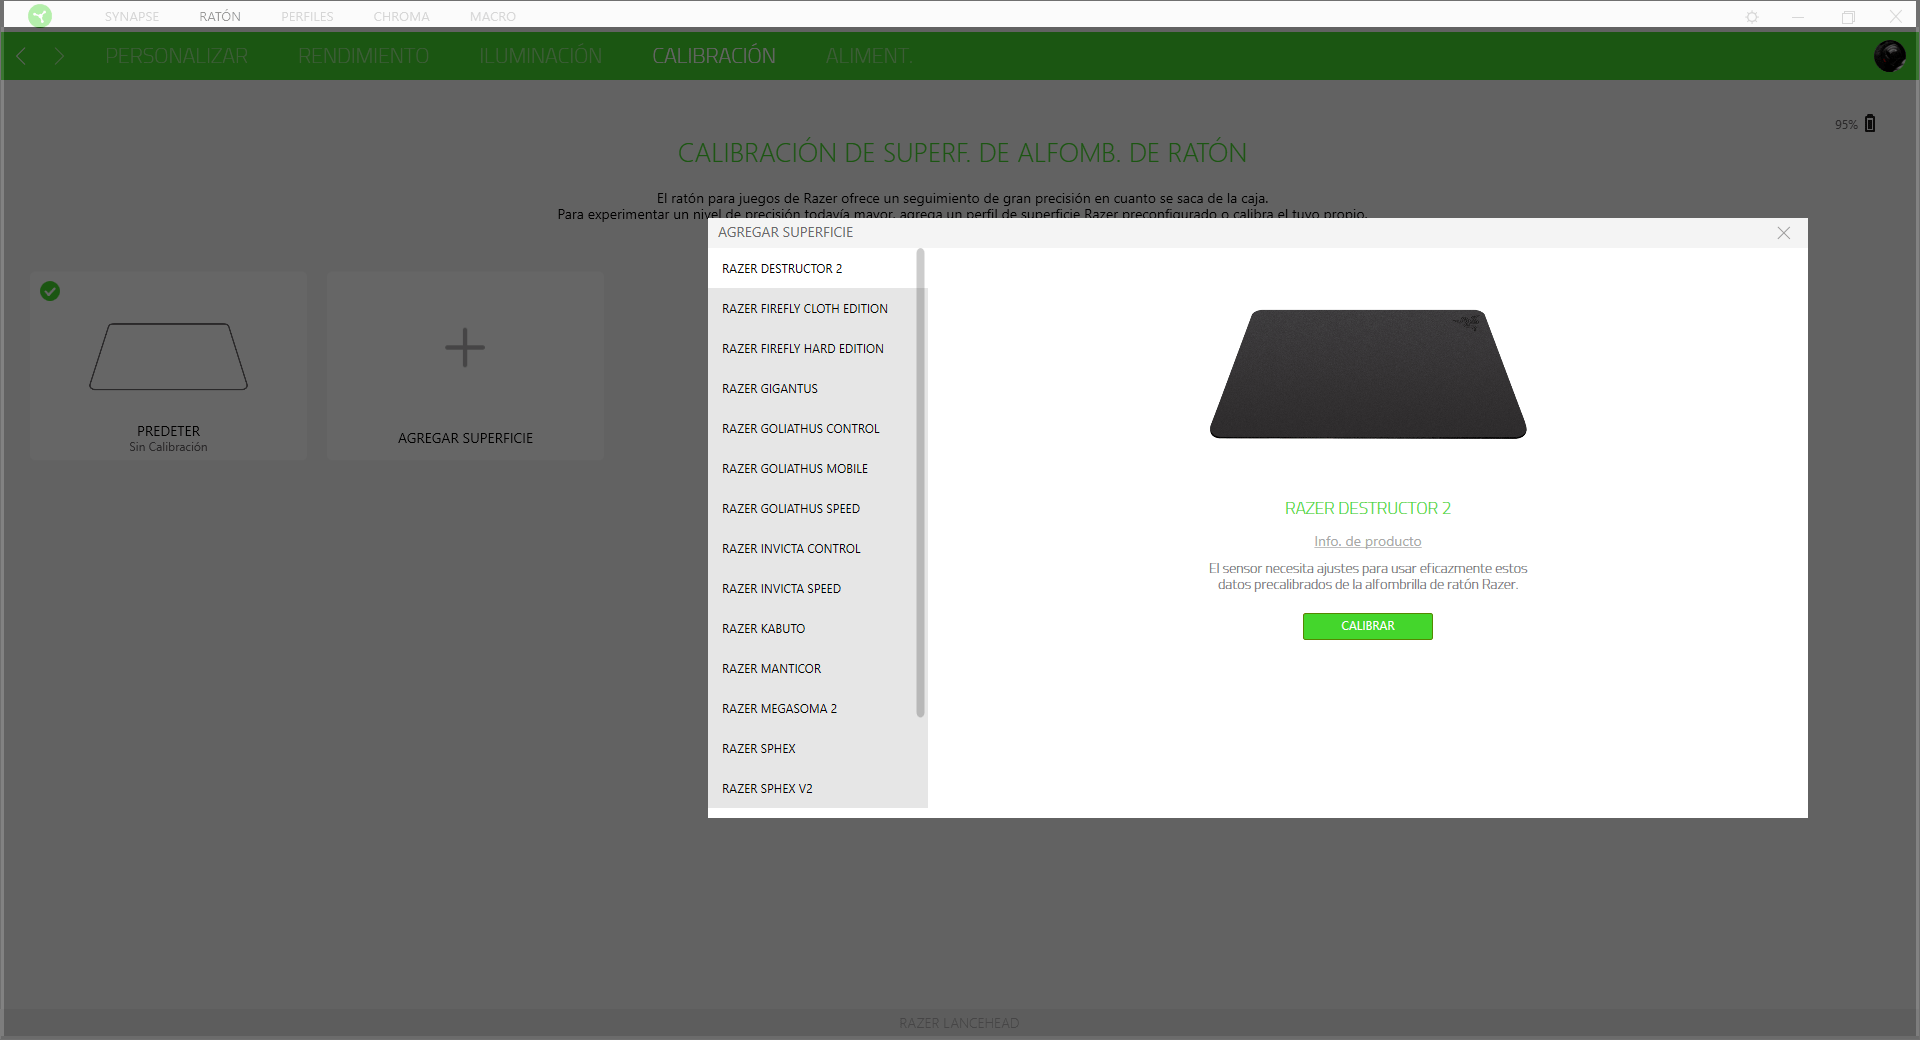The width and height of the screenshot is (1920, 1040).
Task: Select Razer Goliathus Speed surface
Action: [812, 508]
